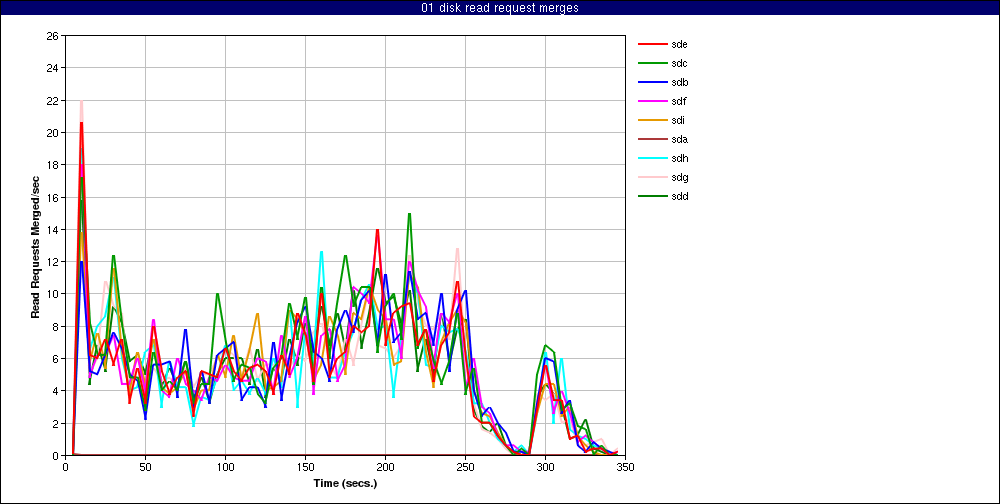Click the x-axis tick label '250'
This screenshot has width=1000, height=504.
click(466, 467)
